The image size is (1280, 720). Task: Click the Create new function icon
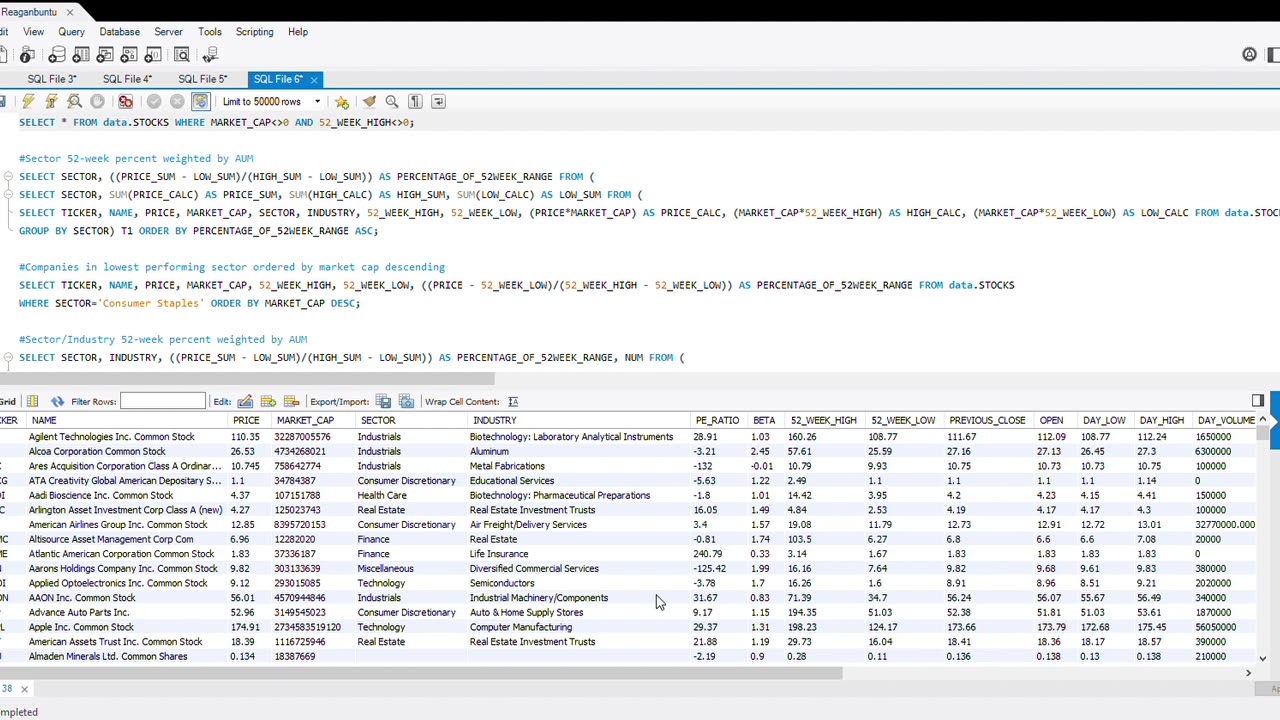coord(153,55)
